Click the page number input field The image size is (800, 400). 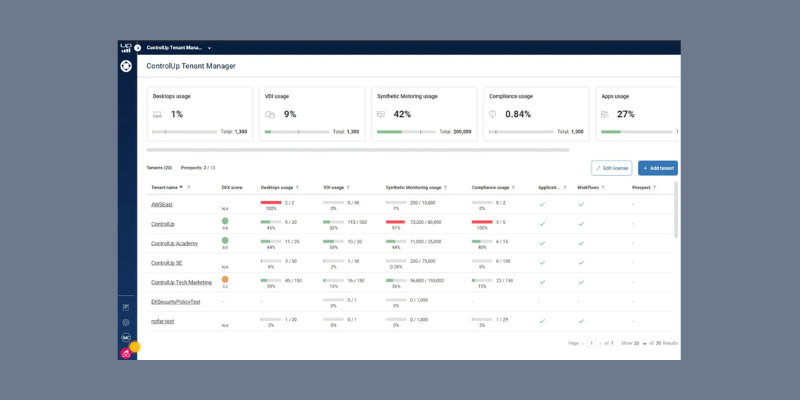coord(591,343)
